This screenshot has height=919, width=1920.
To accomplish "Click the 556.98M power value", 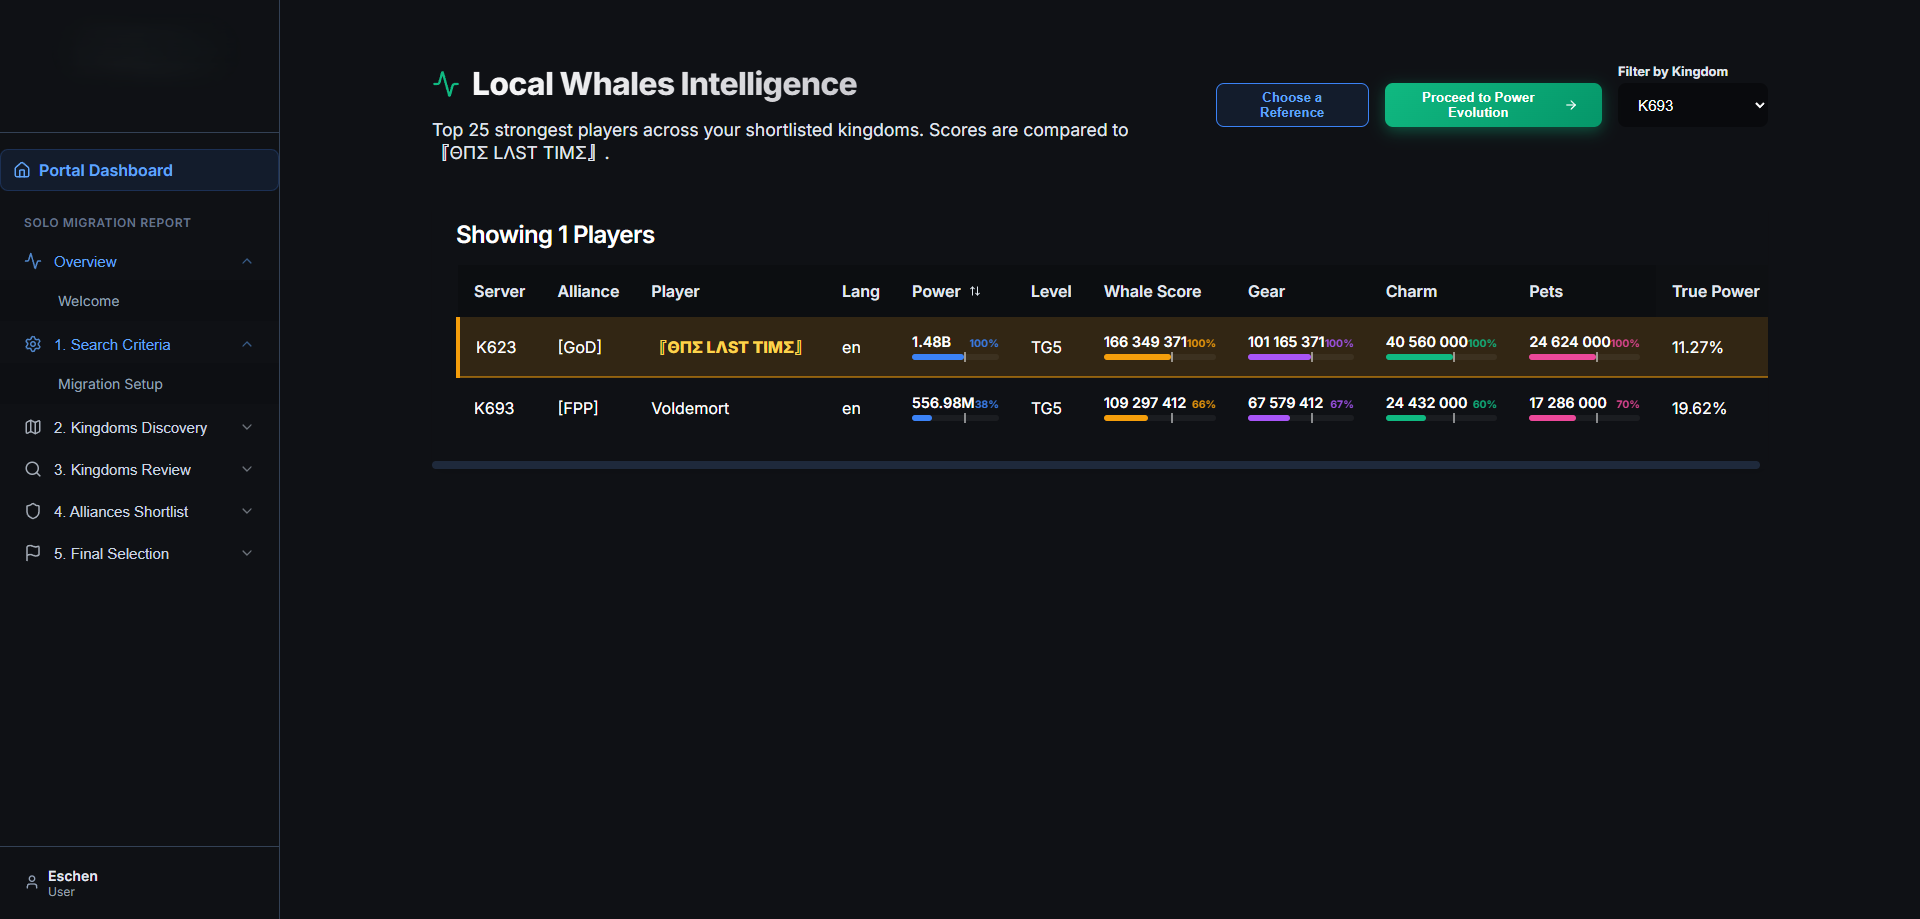I will tap(943, 403).
